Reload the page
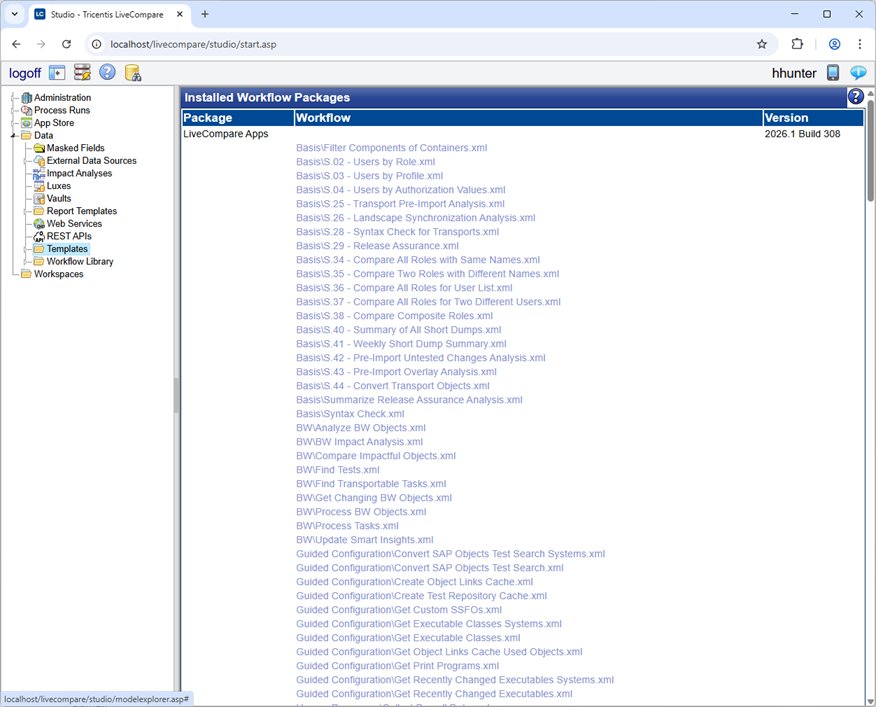The width and height of the screenshot is (876, 707). [66, 44]
